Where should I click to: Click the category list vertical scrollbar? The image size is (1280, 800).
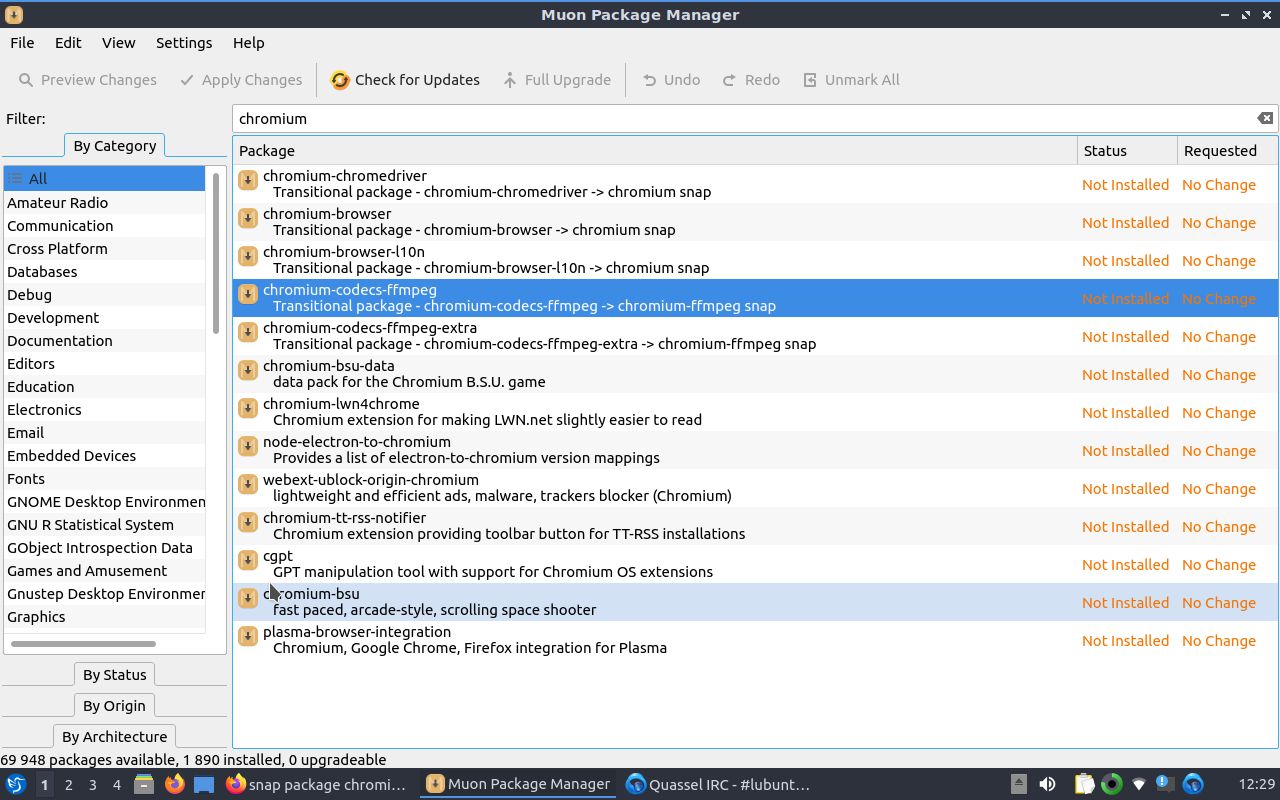pos(216,253)
